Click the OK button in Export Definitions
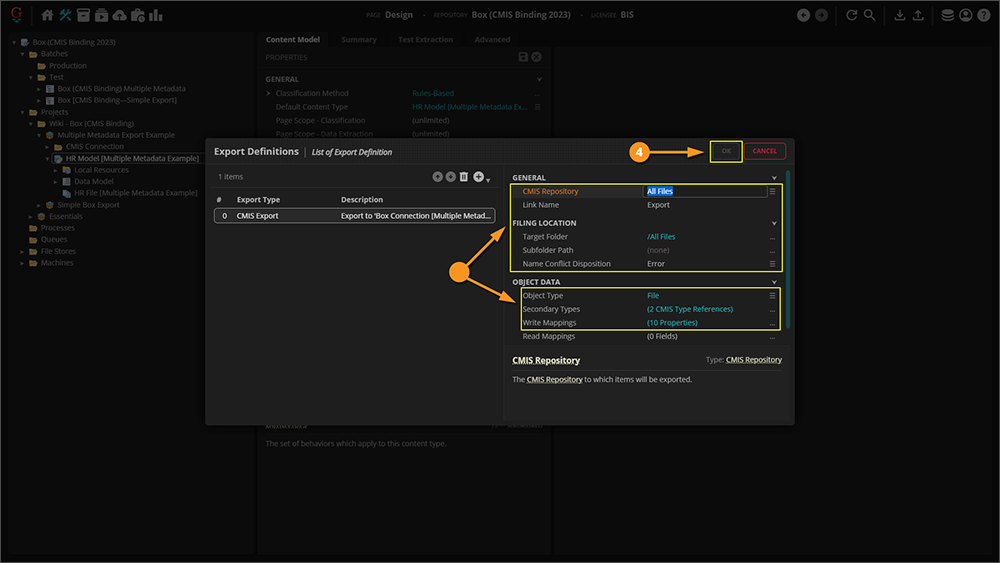This screenshot has width=1000, height=563. pos(726,151)
